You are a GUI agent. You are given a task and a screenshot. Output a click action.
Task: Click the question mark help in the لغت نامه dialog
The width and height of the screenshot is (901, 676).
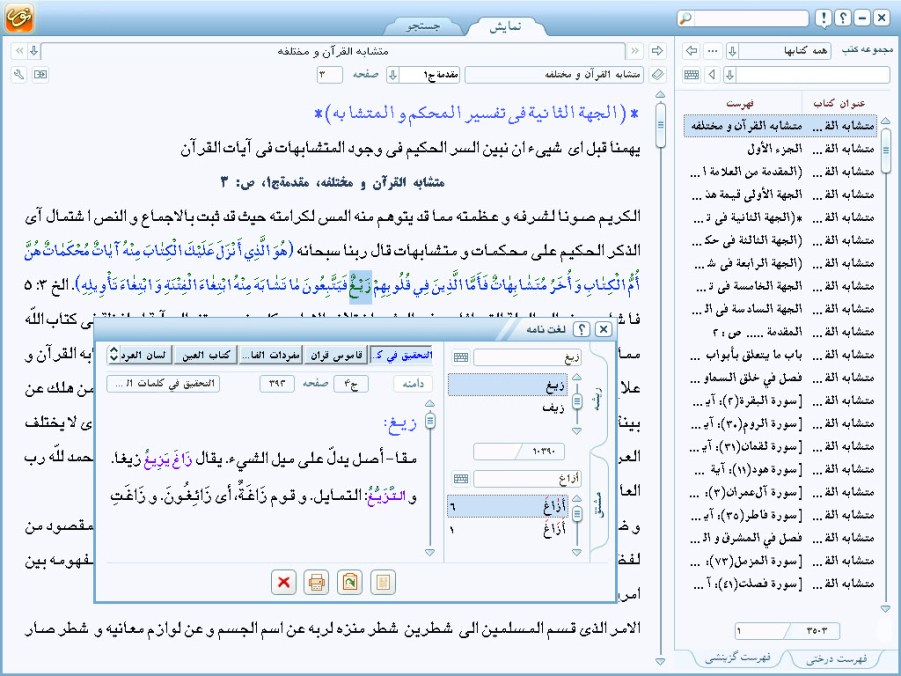point(582,329)
